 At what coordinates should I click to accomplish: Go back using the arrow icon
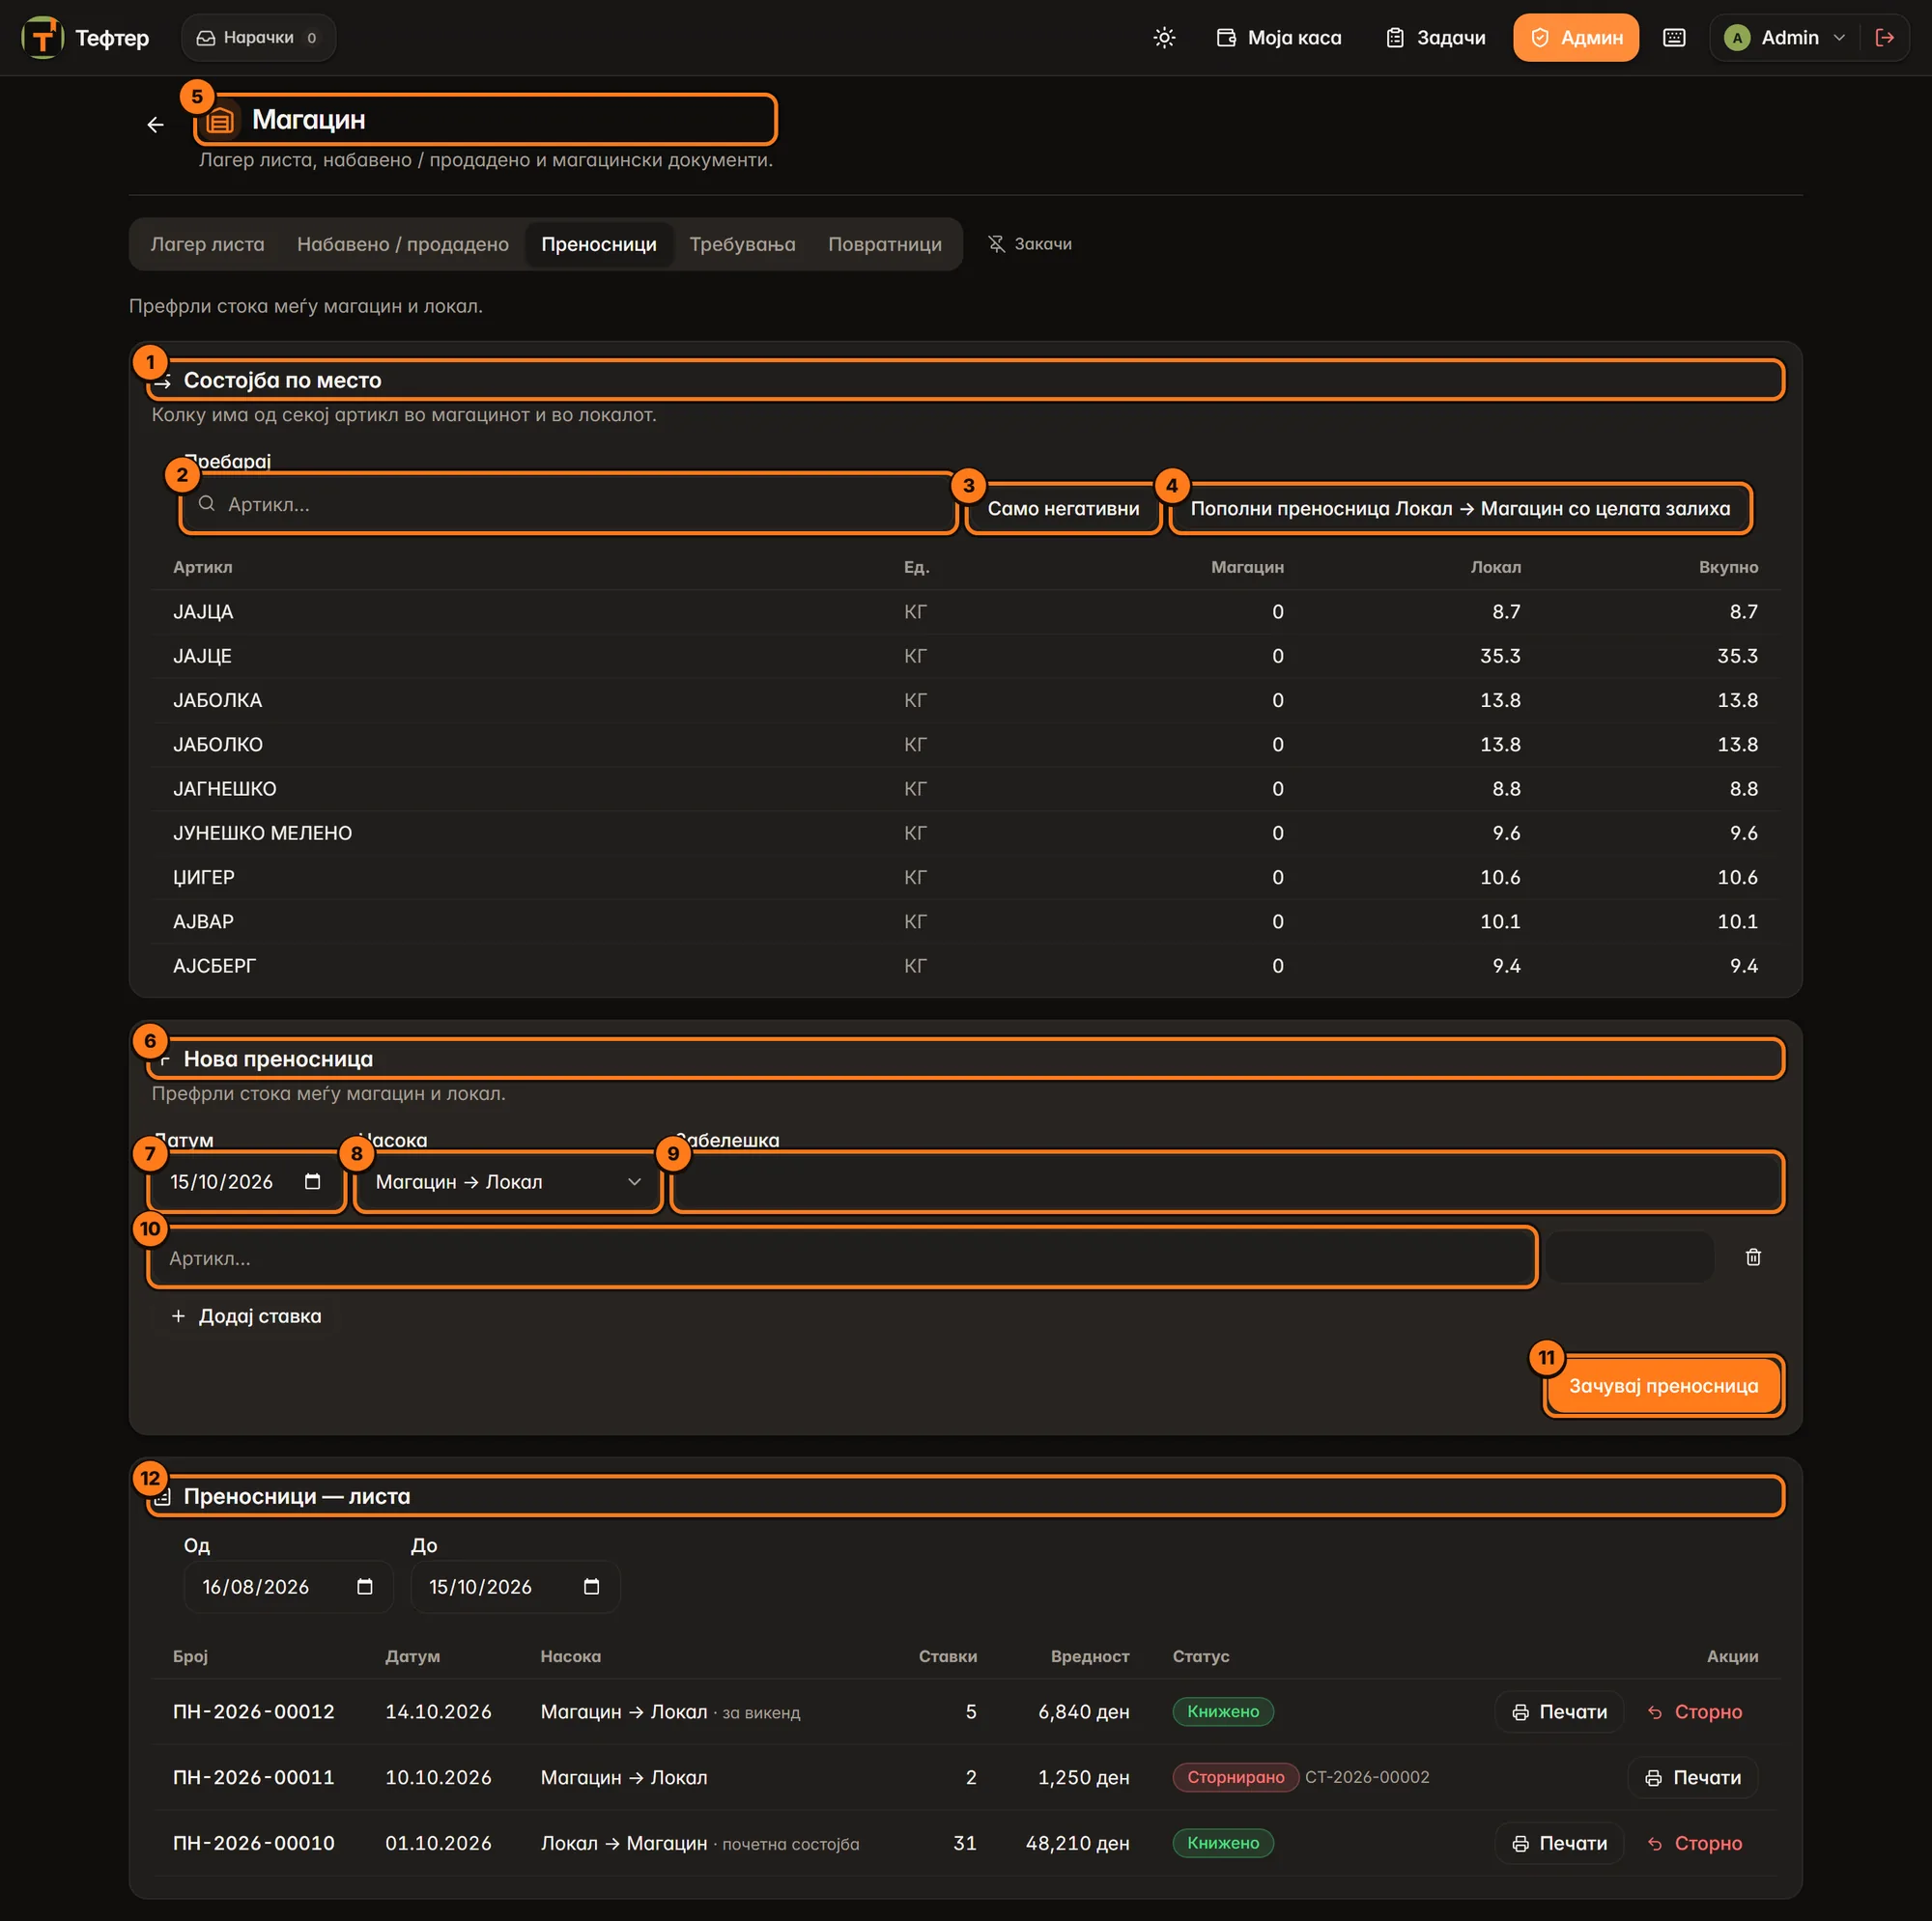click(x=155, y=124)
